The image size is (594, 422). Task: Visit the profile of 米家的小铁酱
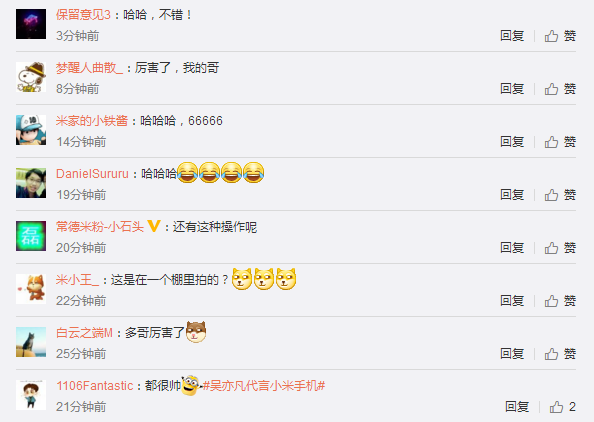coord(92,121)
